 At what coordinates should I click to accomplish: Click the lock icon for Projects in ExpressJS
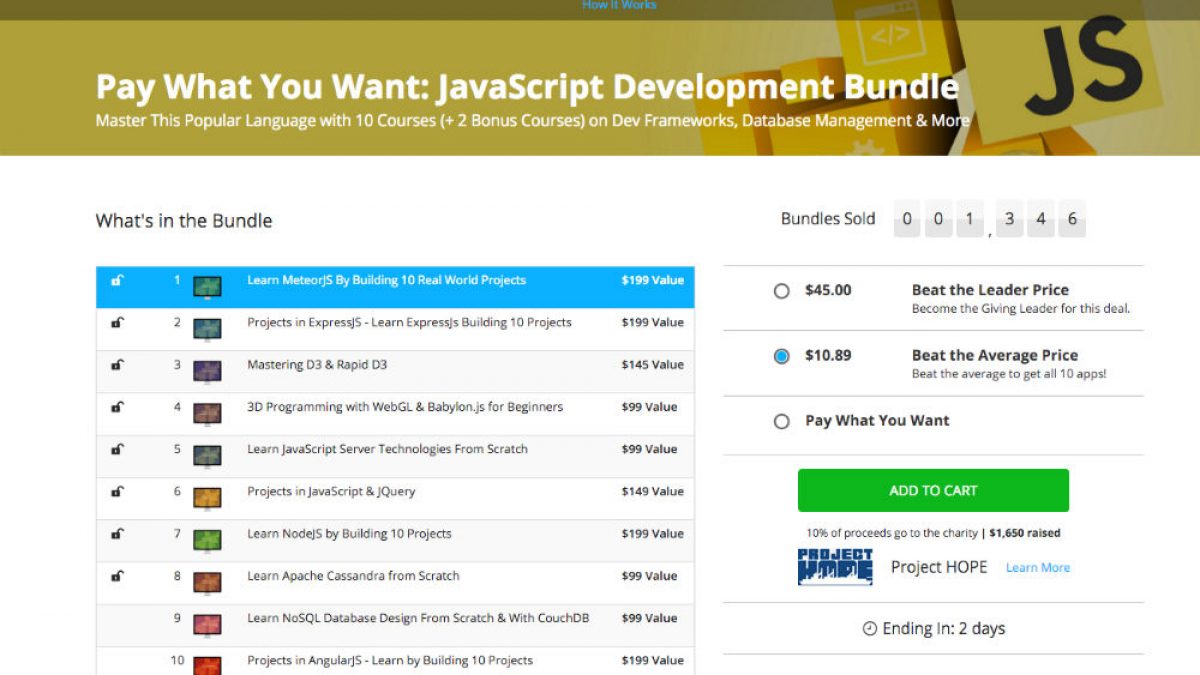(117, 323)
